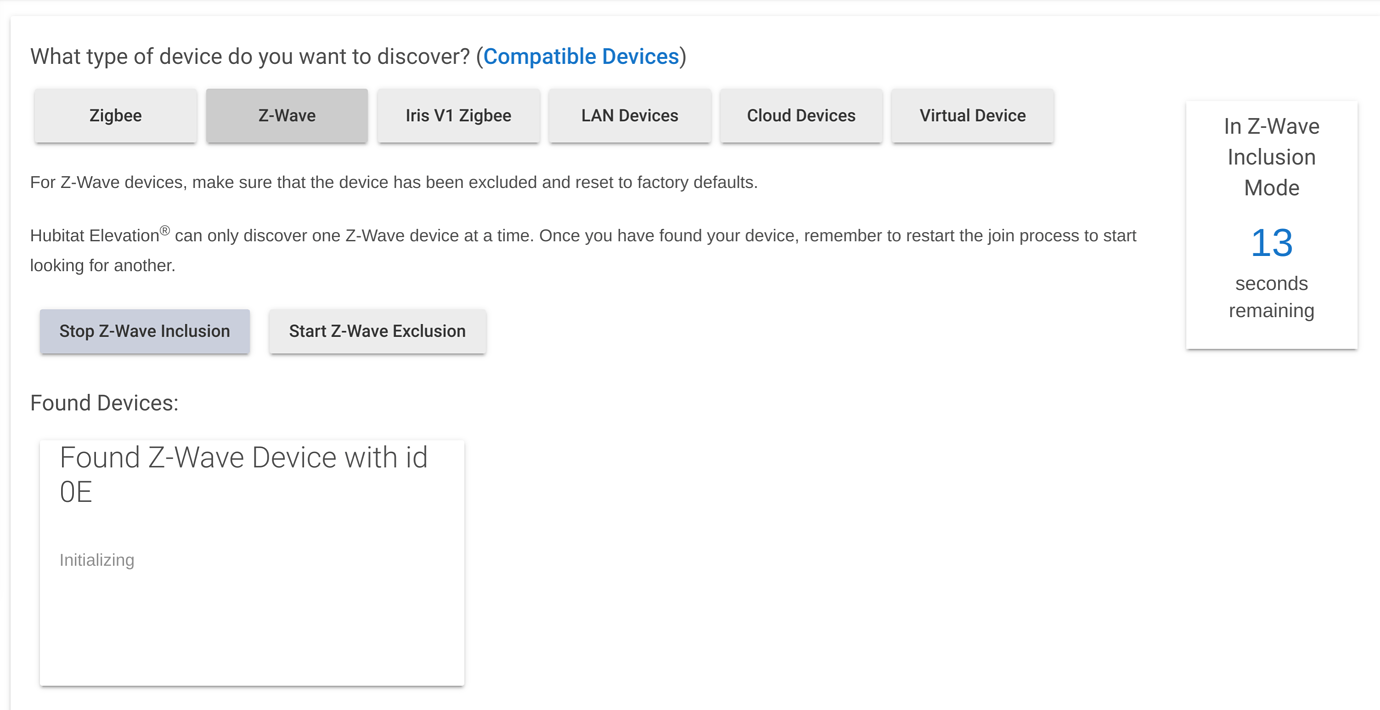The width and height of the screenshot is (1380, 710).
Task: Click the Found Devices heading
Action: tap(104, 403)
